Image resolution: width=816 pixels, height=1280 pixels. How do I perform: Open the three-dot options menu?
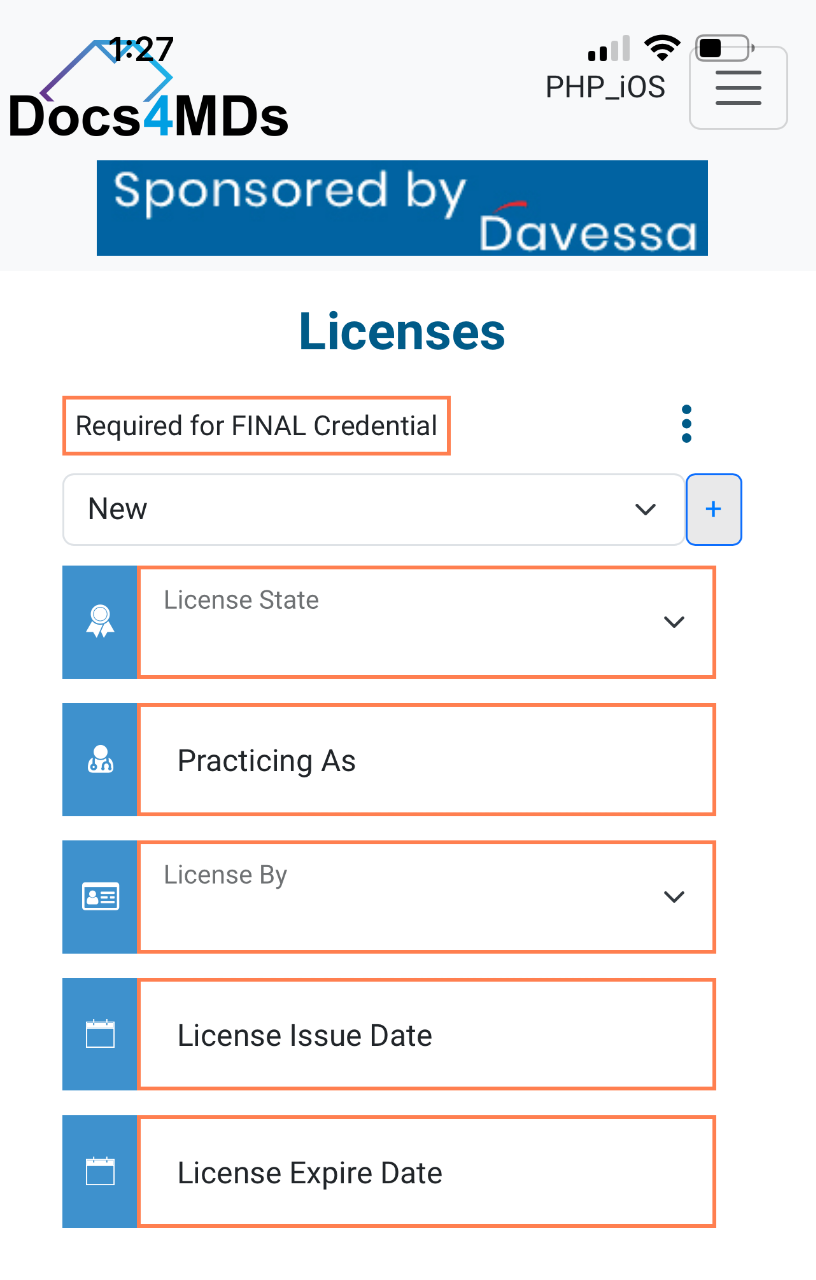click(x=686, y=423)
